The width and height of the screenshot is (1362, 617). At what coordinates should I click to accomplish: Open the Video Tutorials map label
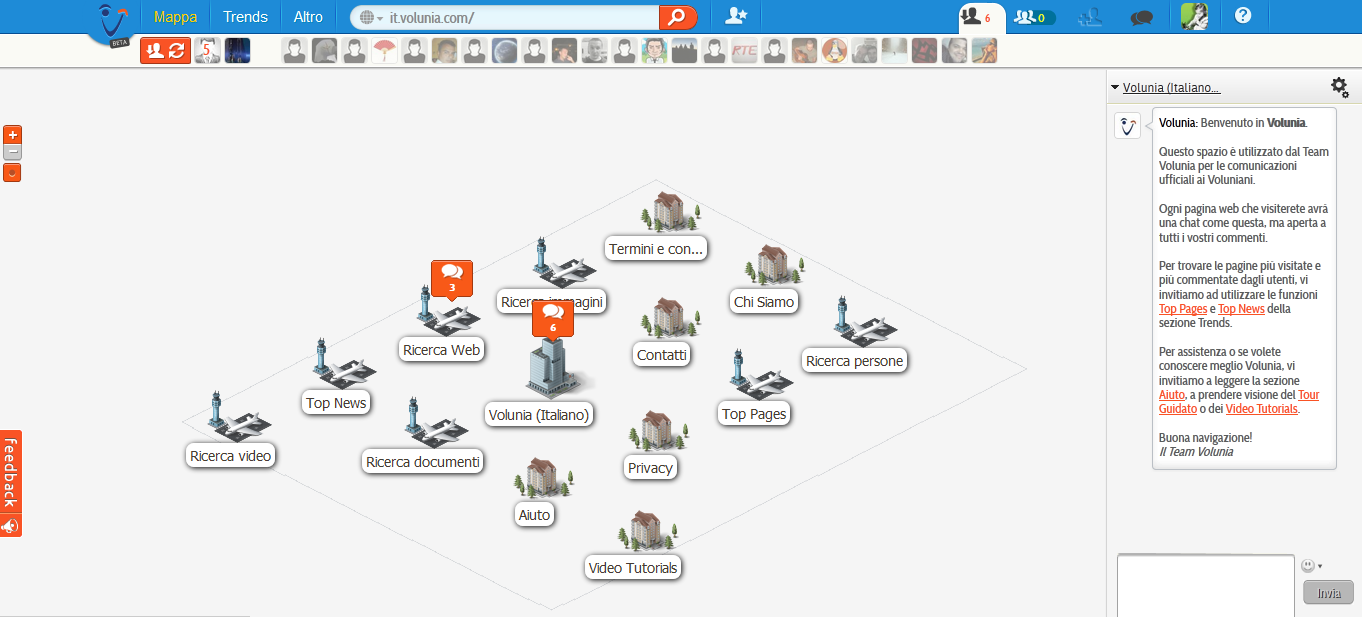(x=633, y=568)
